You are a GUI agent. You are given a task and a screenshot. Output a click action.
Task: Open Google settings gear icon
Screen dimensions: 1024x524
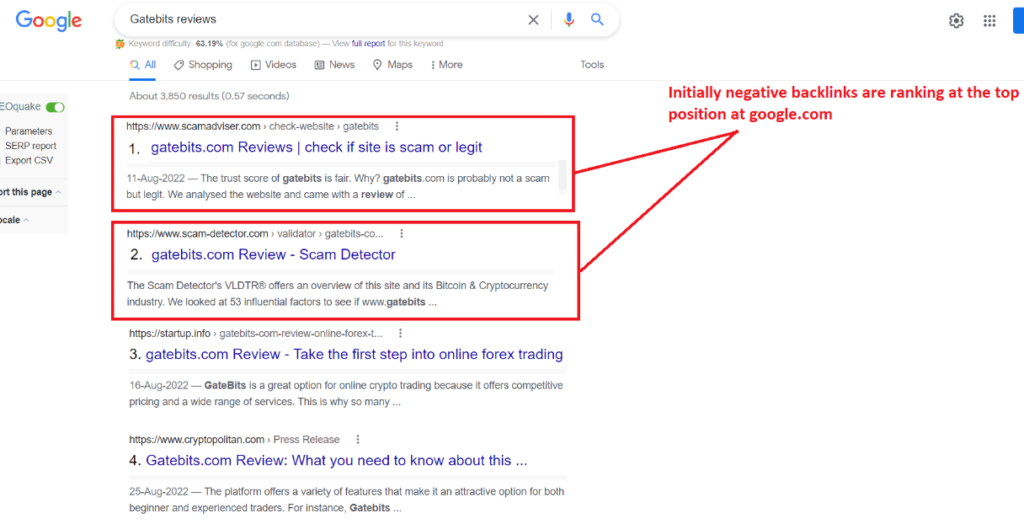(956, 21)
